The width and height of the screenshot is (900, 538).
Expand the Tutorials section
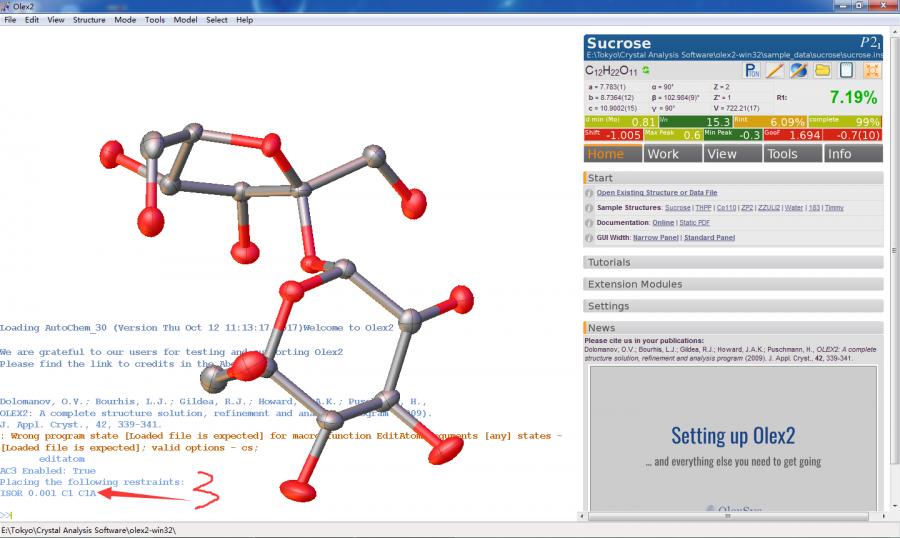[733, 262]
